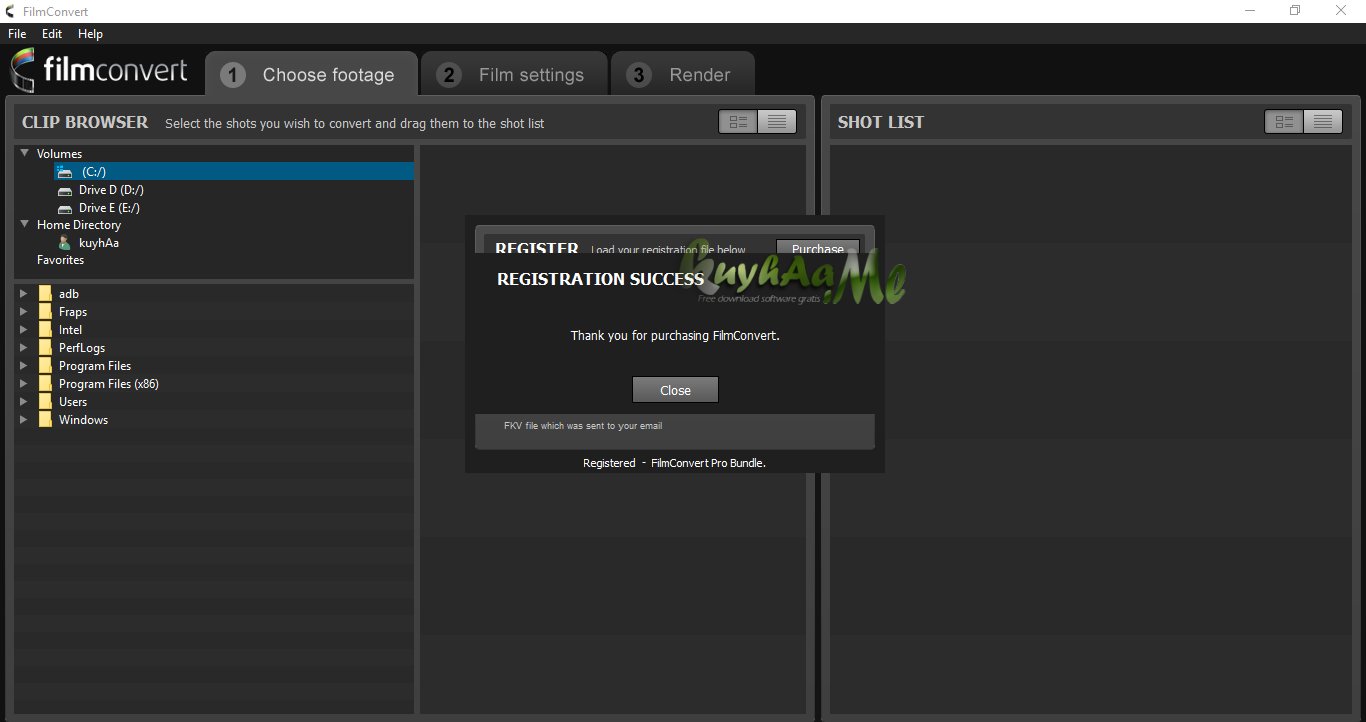1366x722 pixels.
Task: Expand the Intel folder
Action: point(24,330)
